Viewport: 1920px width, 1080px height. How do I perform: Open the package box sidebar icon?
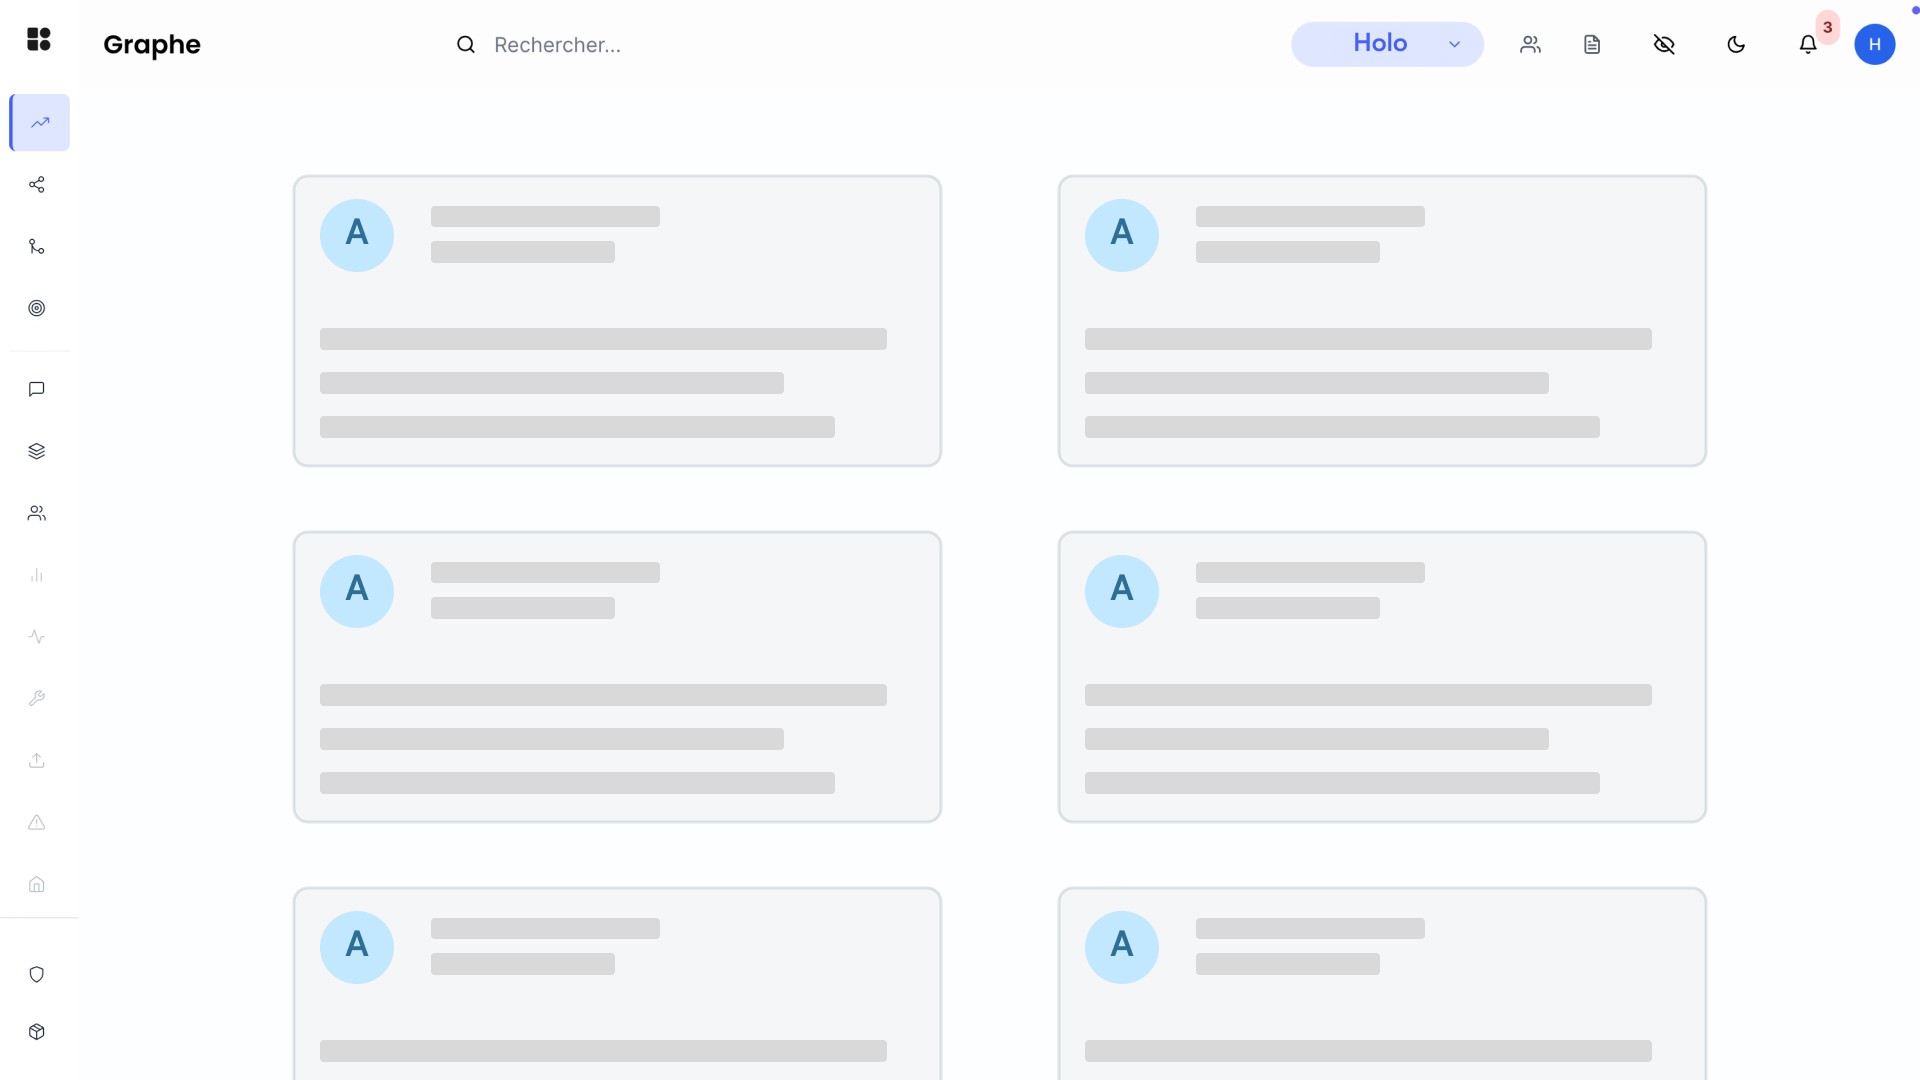pos(37,1032)
